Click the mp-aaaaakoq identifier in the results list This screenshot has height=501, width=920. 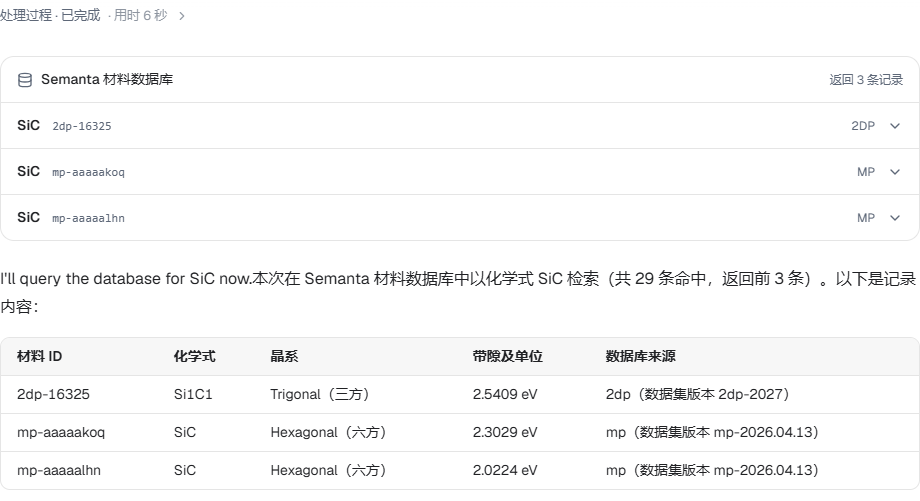88,172
